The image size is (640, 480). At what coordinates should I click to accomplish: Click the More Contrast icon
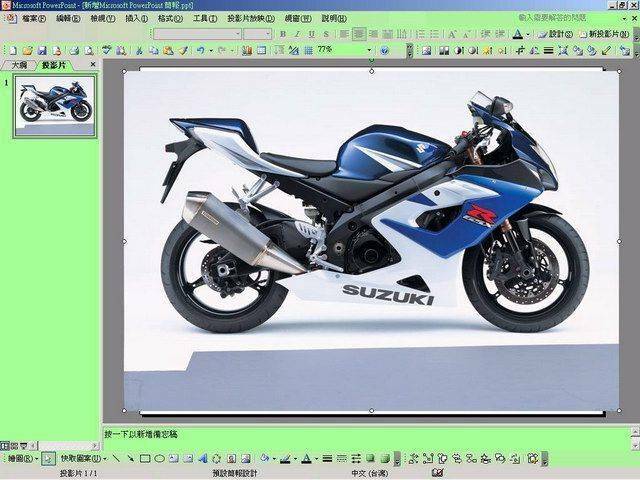coord(458,50)
